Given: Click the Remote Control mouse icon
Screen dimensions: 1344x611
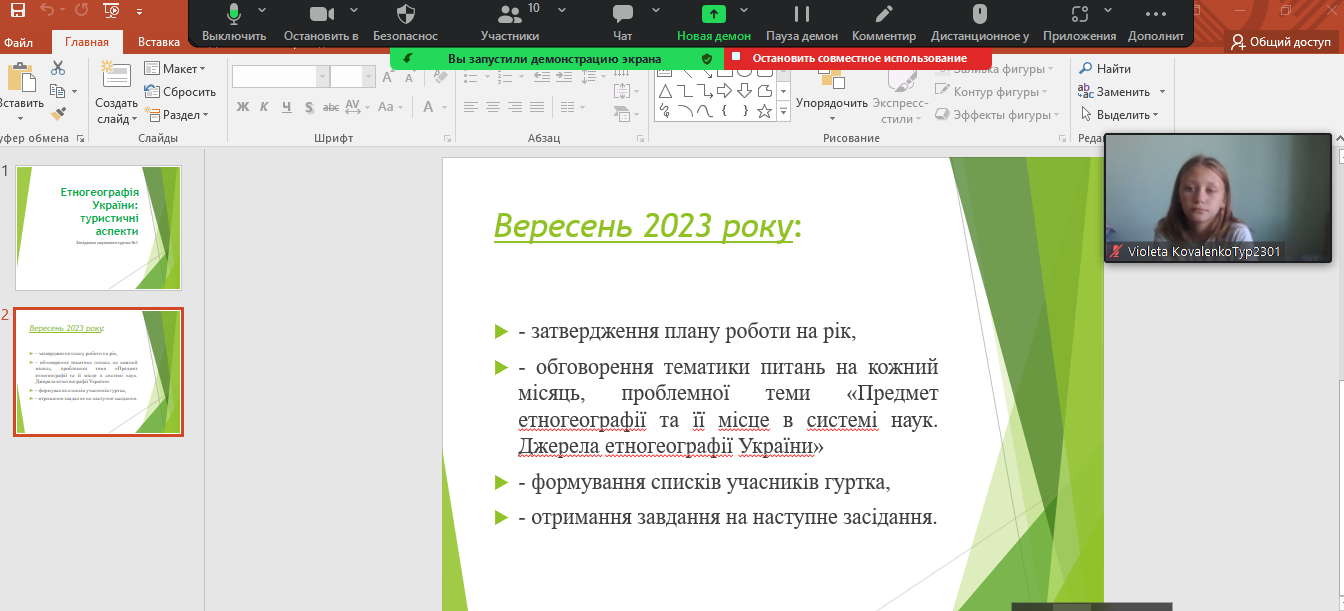Looking at the screenshot, I should point(979,14).
